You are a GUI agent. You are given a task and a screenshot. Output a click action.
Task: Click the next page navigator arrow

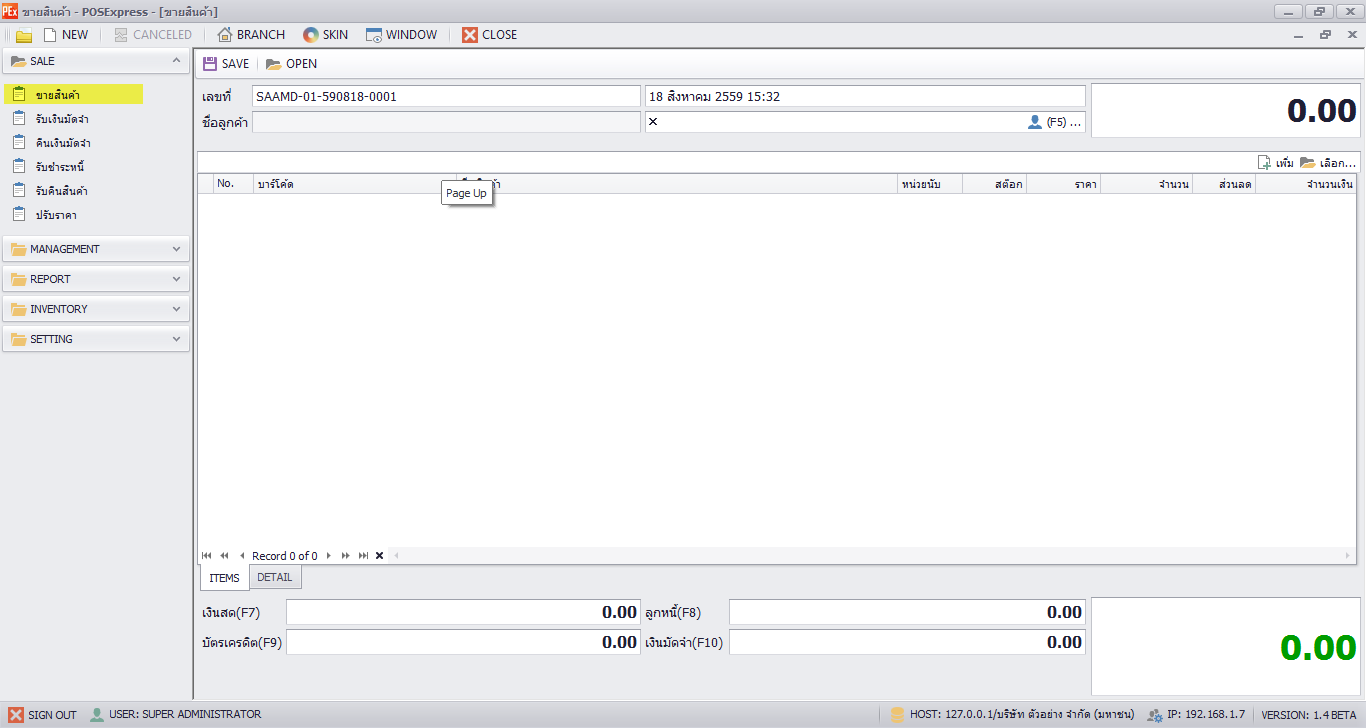pyautogui.click(x=346, y=556)
